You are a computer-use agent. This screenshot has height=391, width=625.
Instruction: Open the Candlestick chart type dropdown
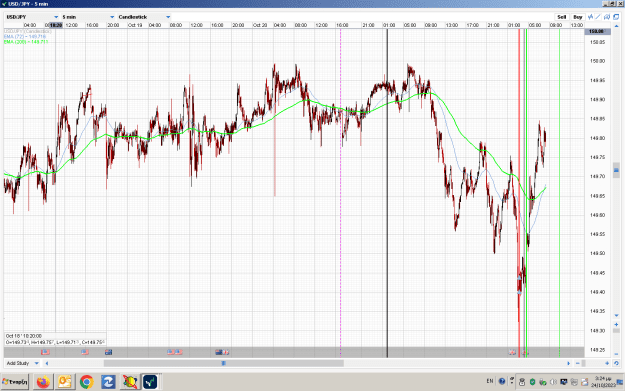tap(144, 17)
